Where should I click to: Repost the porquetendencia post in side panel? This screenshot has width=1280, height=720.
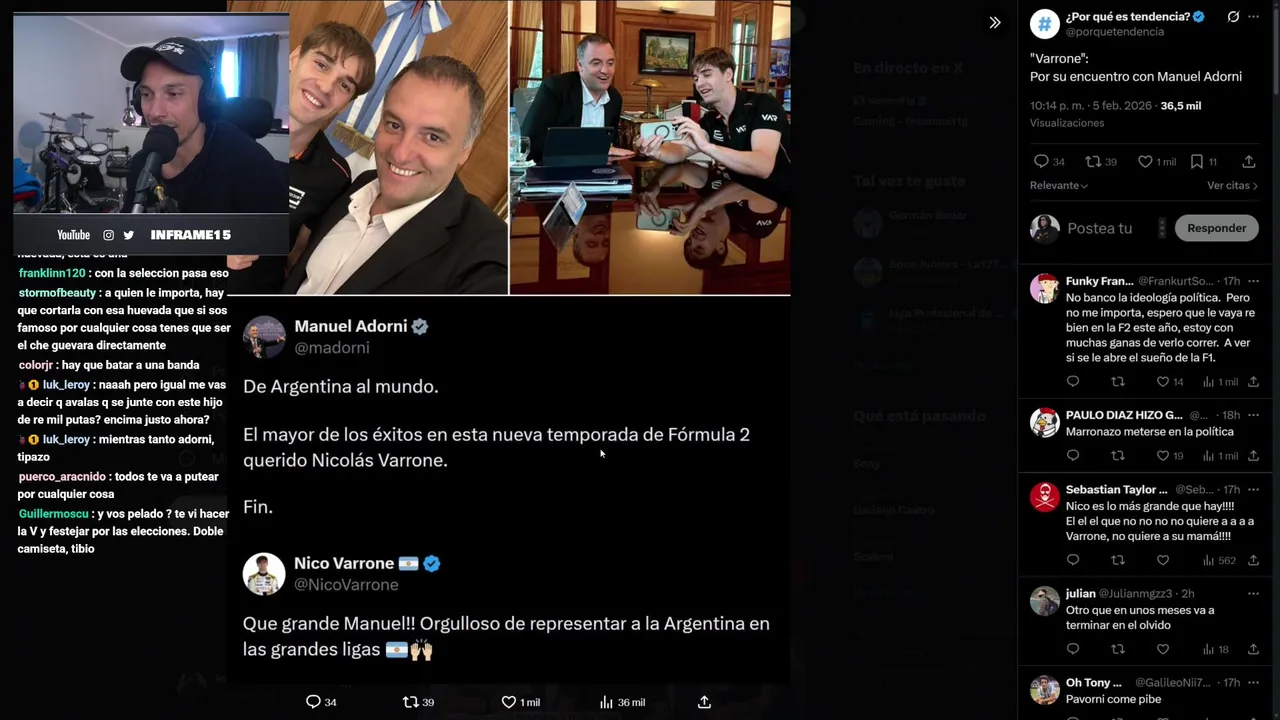pyautogui.click(x=1093, y=161)
